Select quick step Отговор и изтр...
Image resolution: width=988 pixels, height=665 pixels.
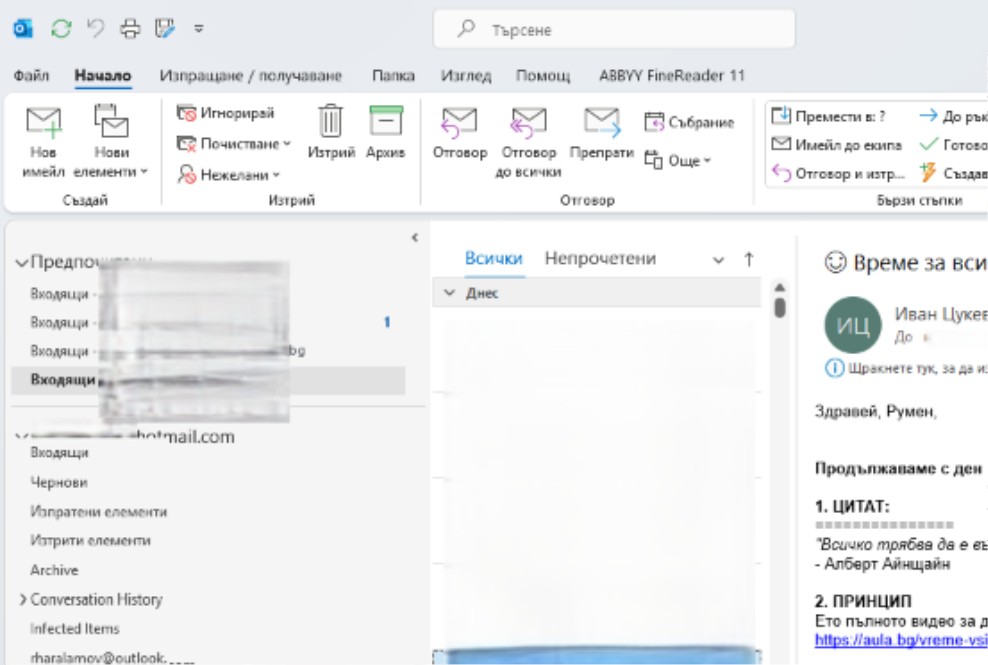838,173
